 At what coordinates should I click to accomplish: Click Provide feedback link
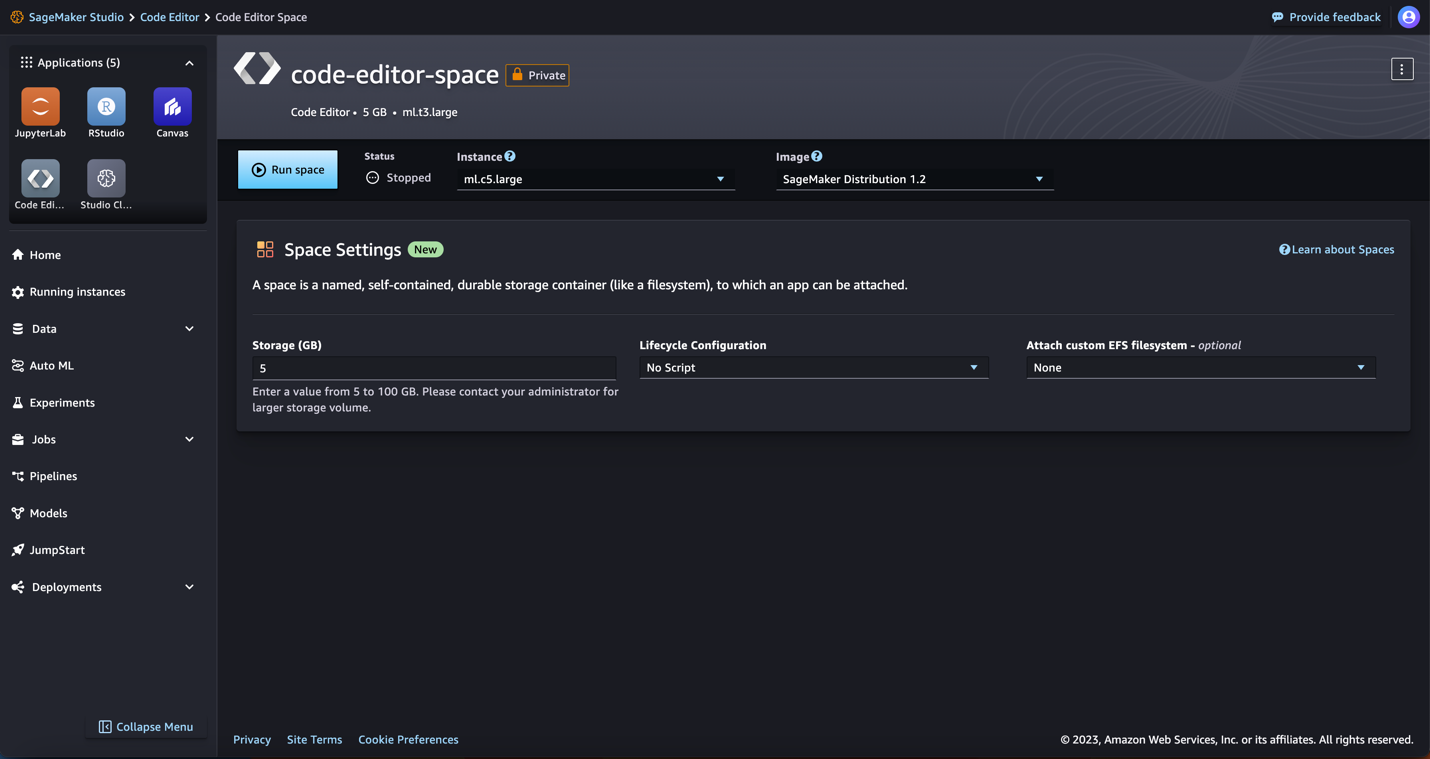[1326, 17]
